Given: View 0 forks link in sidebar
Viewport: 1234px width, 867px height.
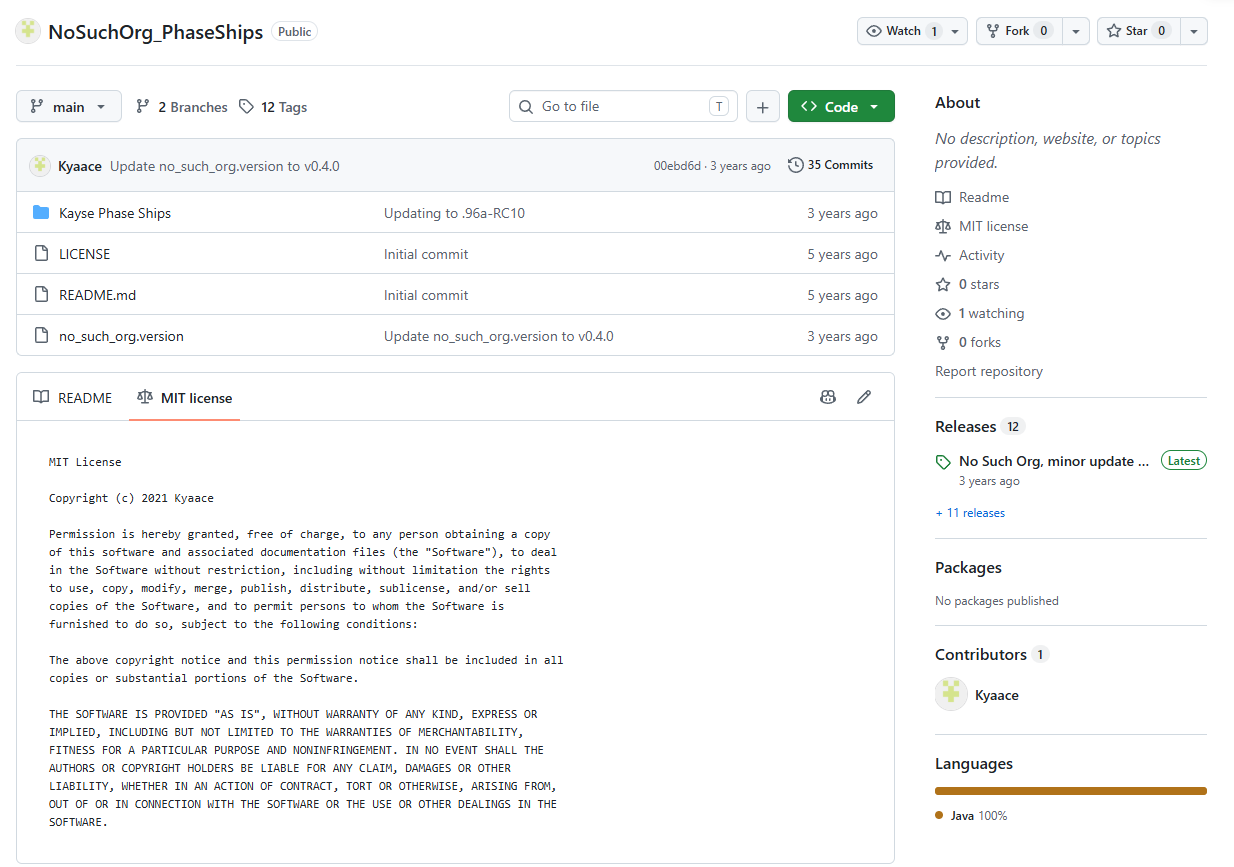Looking at the screenshot, I should click(968, 342).
